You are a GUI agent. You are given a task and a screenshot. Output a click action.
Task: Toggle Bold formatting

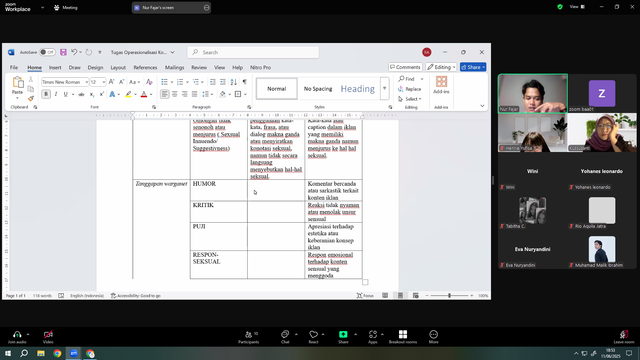[x=46, y=94]
